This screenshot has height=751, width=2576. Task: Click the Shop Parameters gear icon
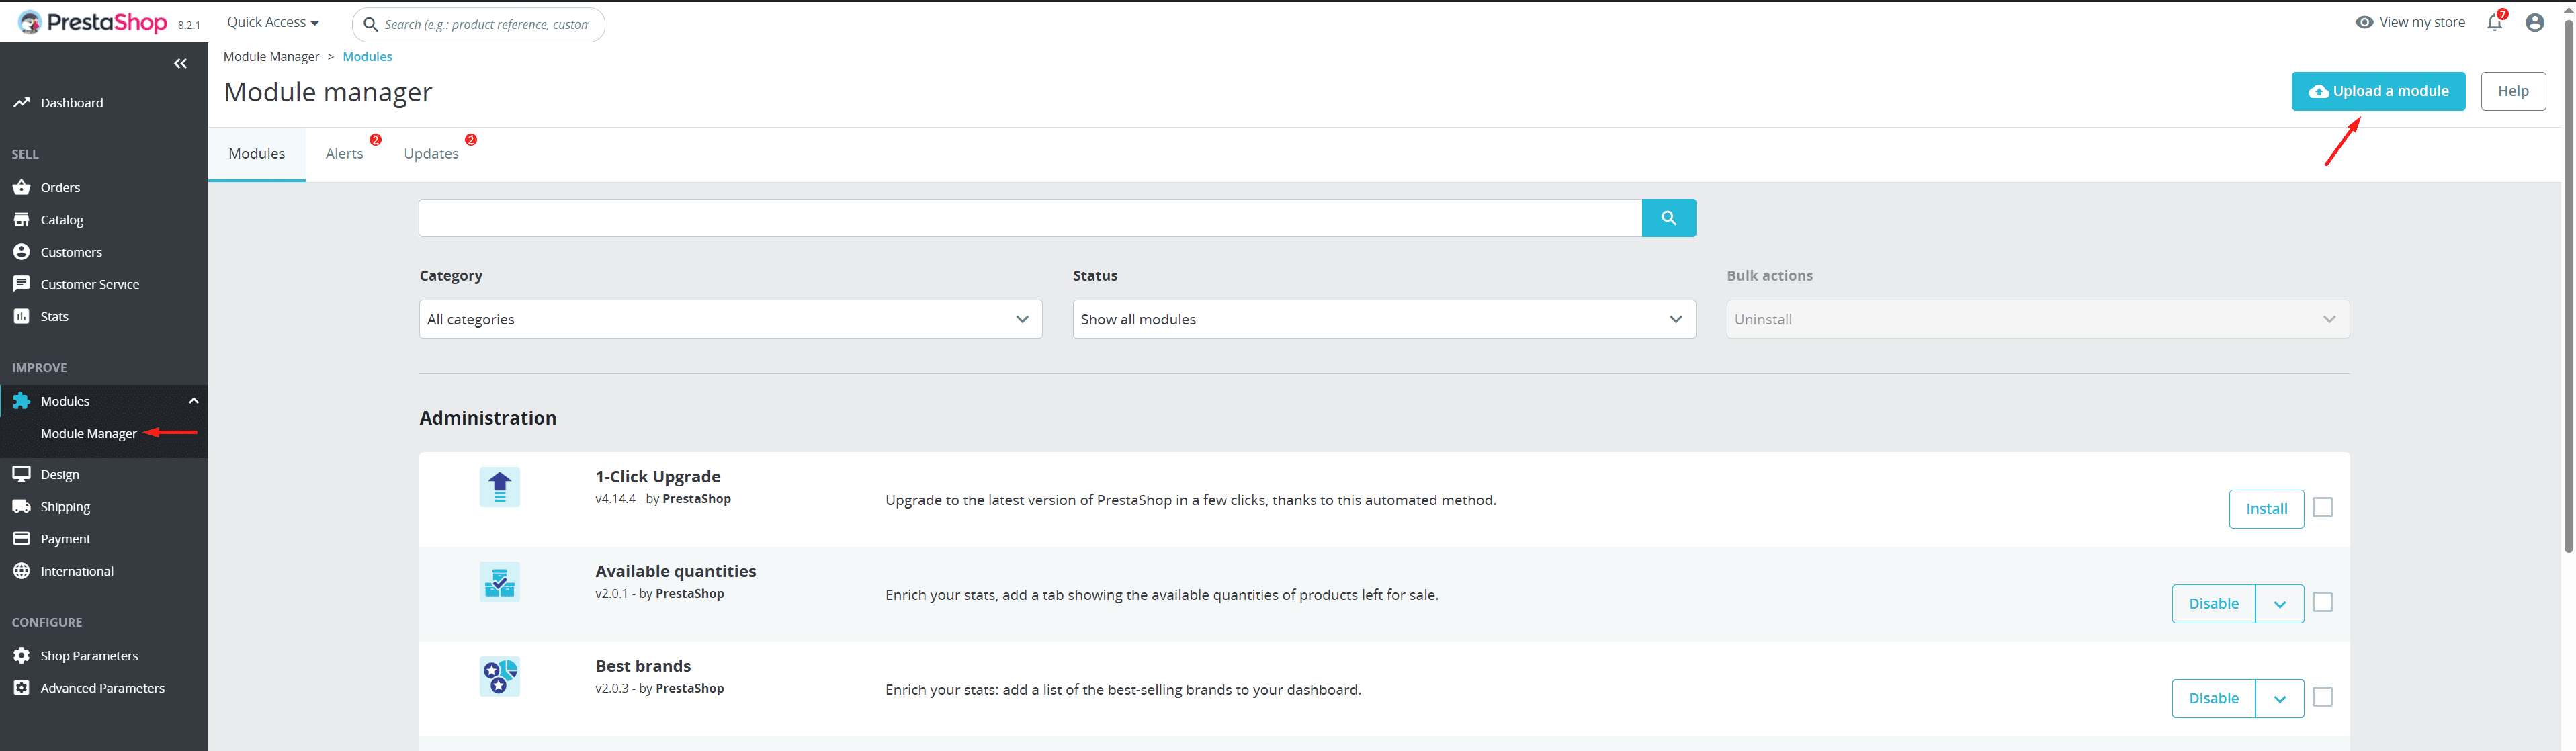click(x=22, y=655)
